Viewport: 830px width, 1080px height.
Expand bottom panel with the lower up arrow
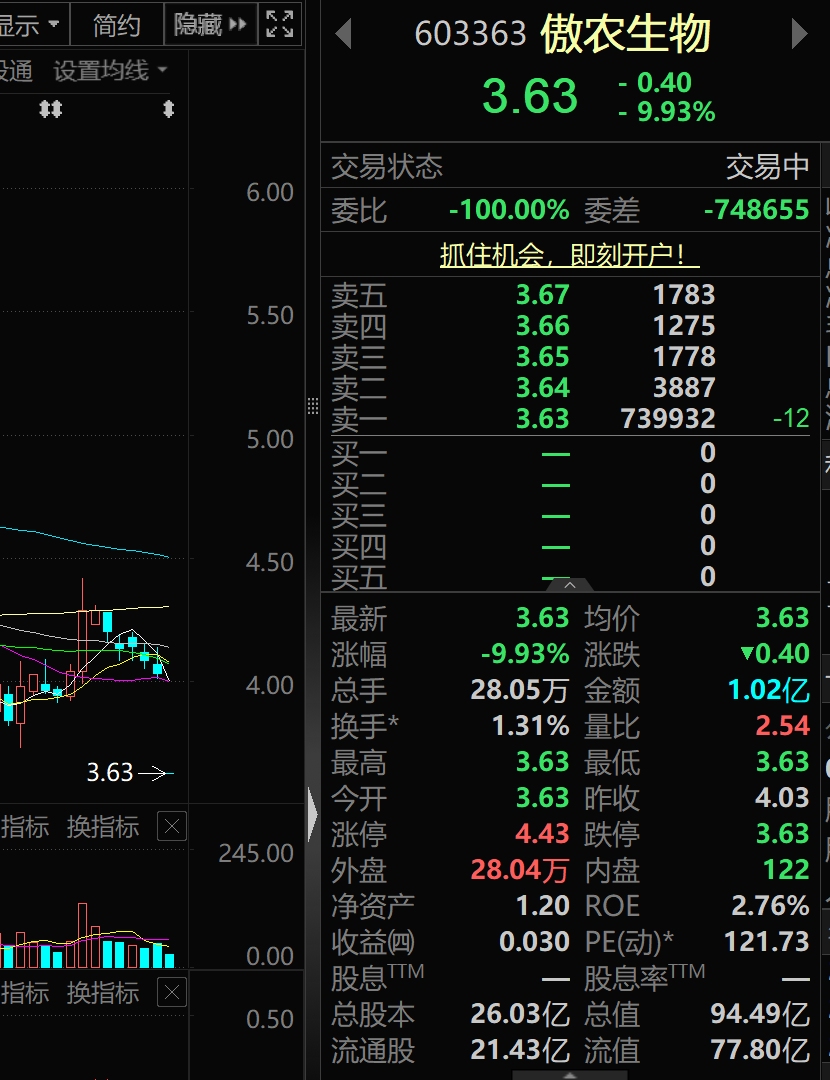[570, 1075]
